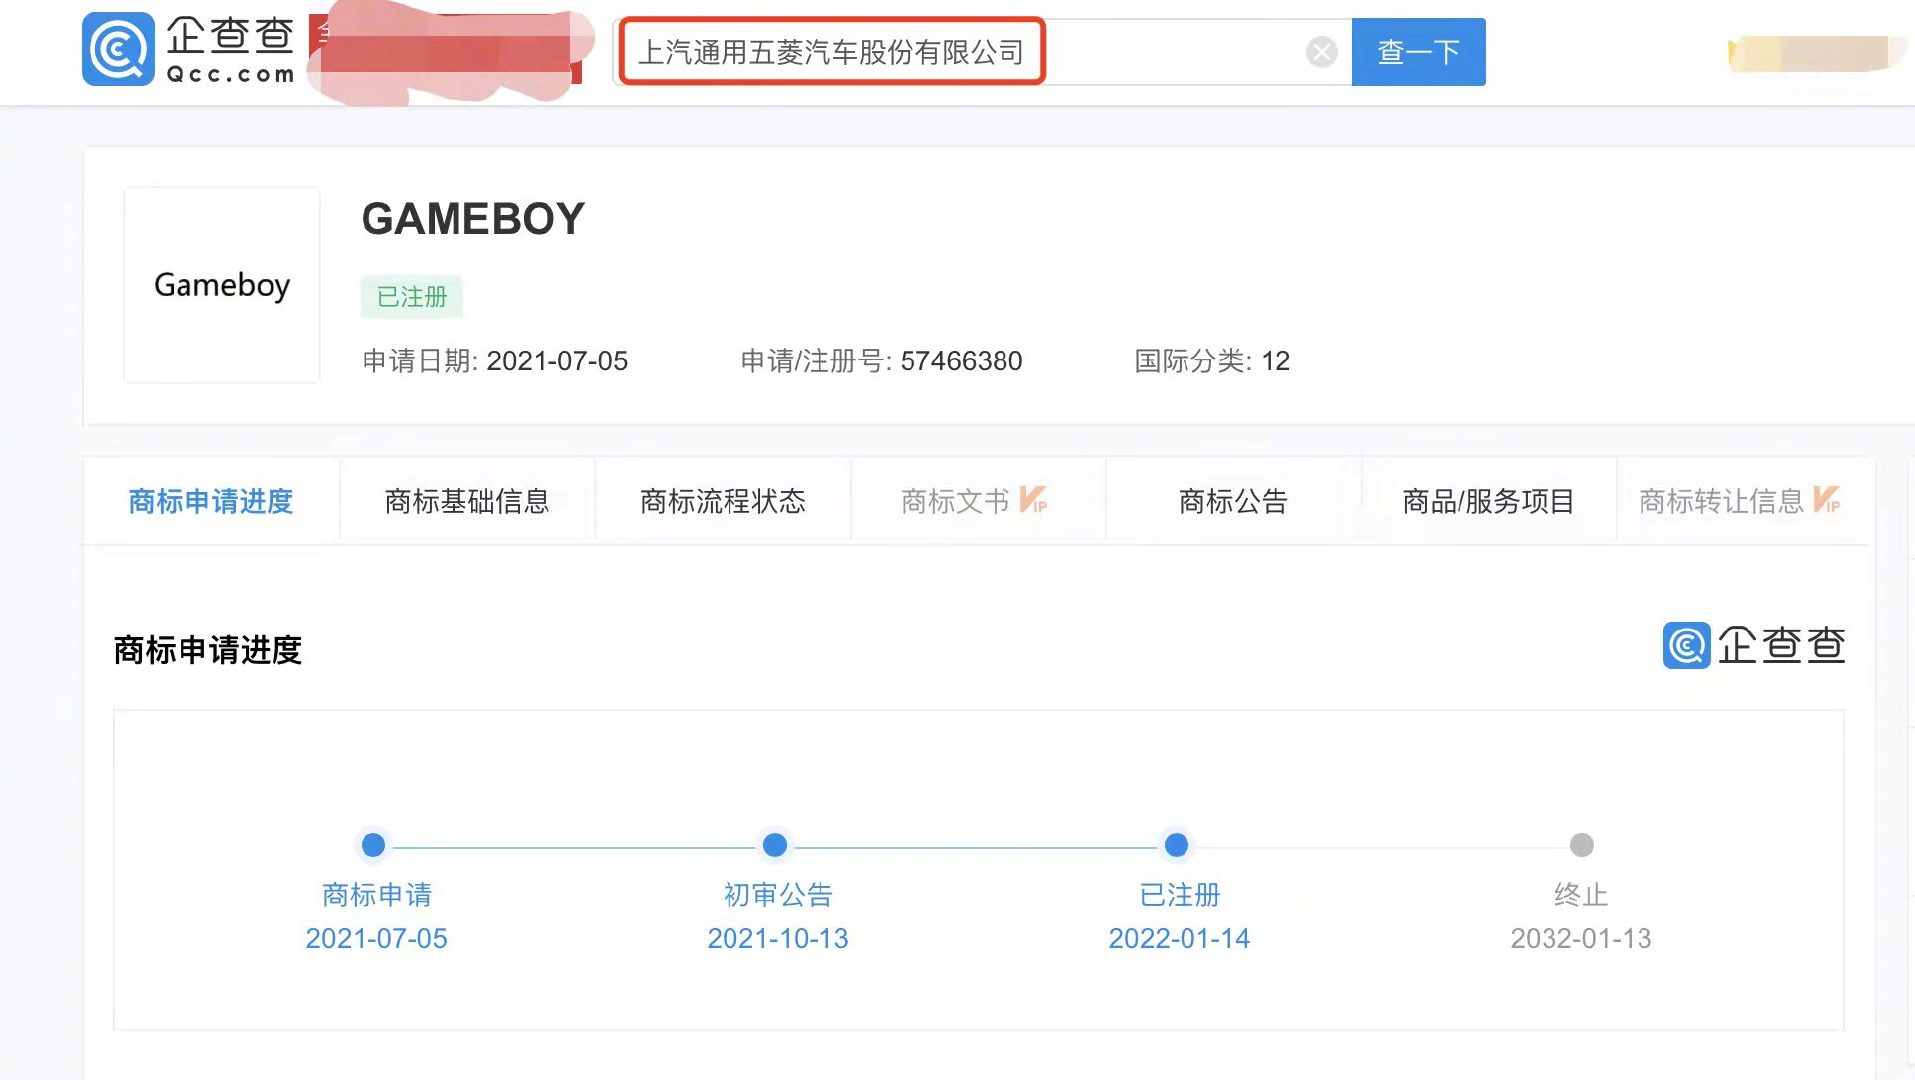Expand the 商品/服务项目 section
Screen dimensions: 1915x1080
tap(1487, 501)
